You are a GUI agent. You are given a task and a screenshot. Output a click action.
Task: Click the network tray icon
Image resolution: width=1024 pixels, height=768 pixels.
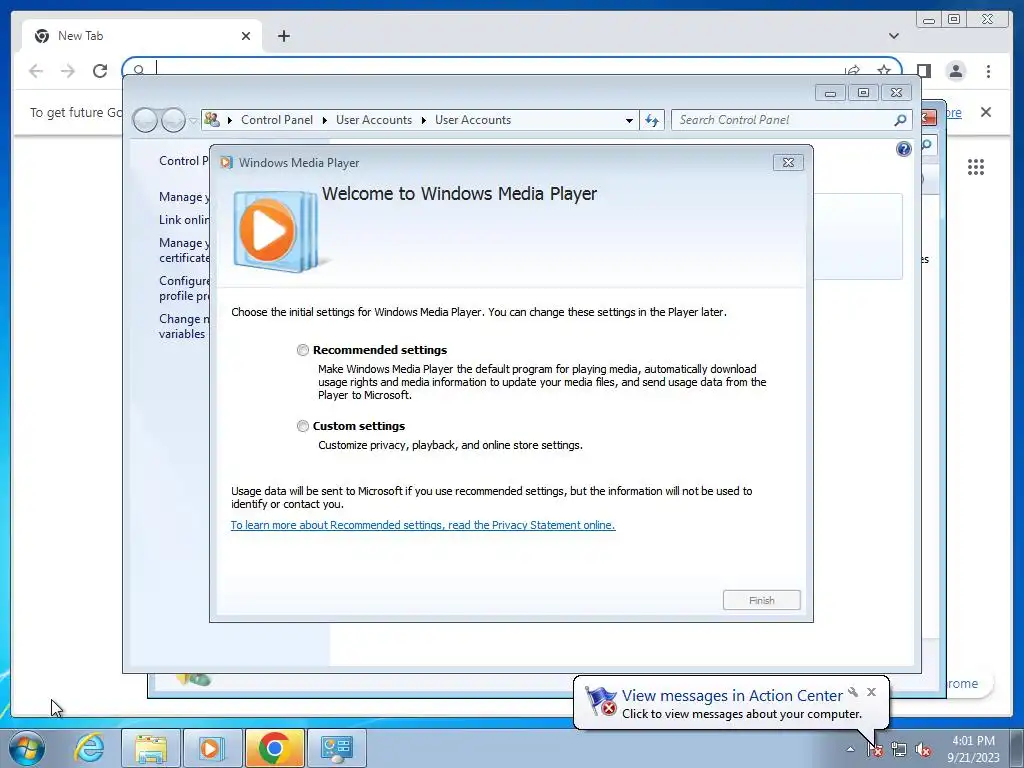[x=899, y=750]
